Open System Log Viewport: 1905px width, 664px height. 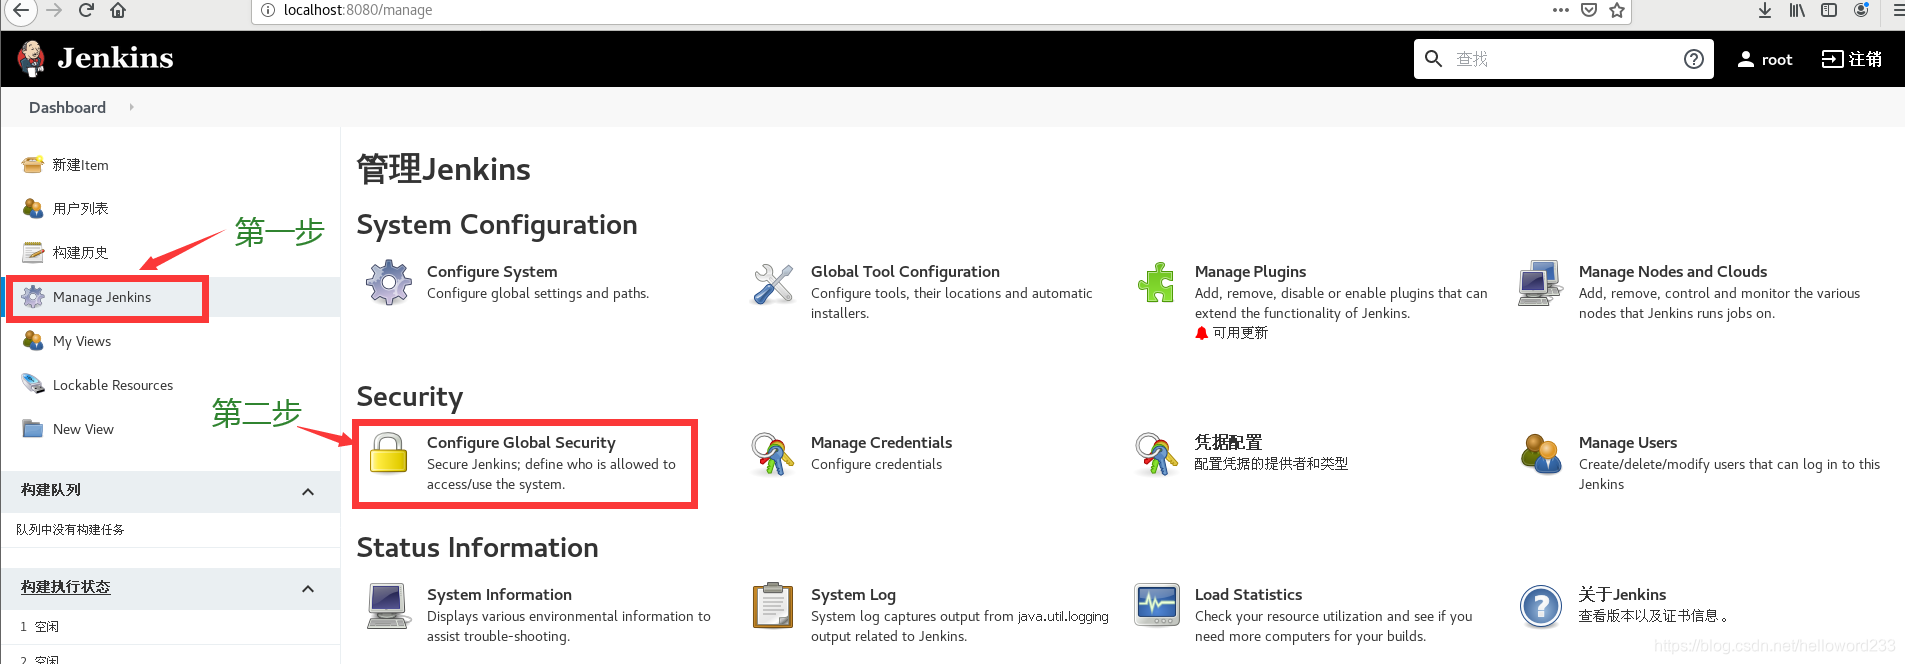(x=853, y=594)
